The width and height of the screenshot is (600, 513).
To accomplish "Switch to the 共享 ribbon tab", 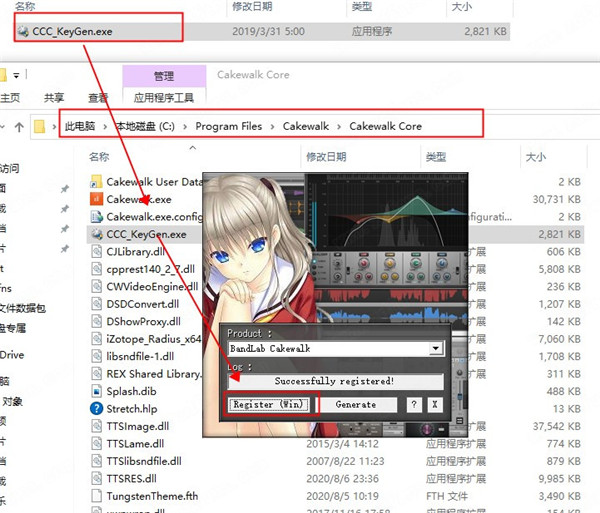I will (x=54, y=98).
